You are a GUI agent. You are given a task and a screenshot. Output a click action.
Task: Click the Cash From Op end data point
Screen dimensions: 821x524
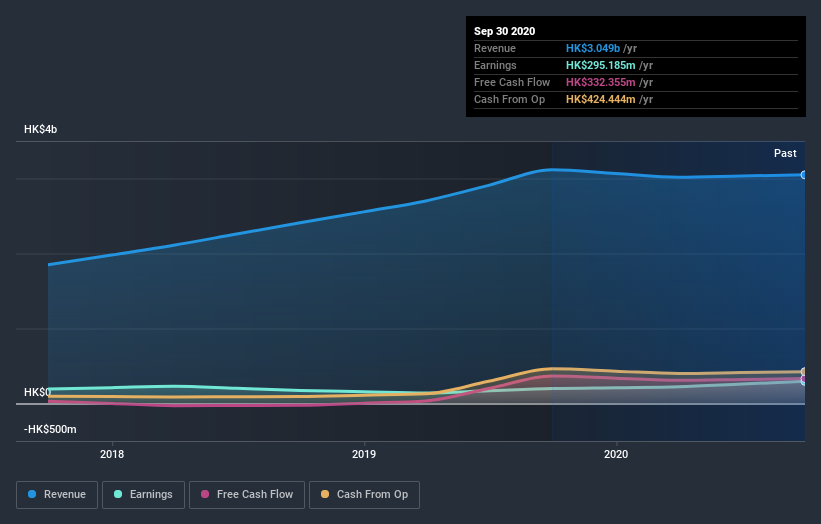(804, 372)
